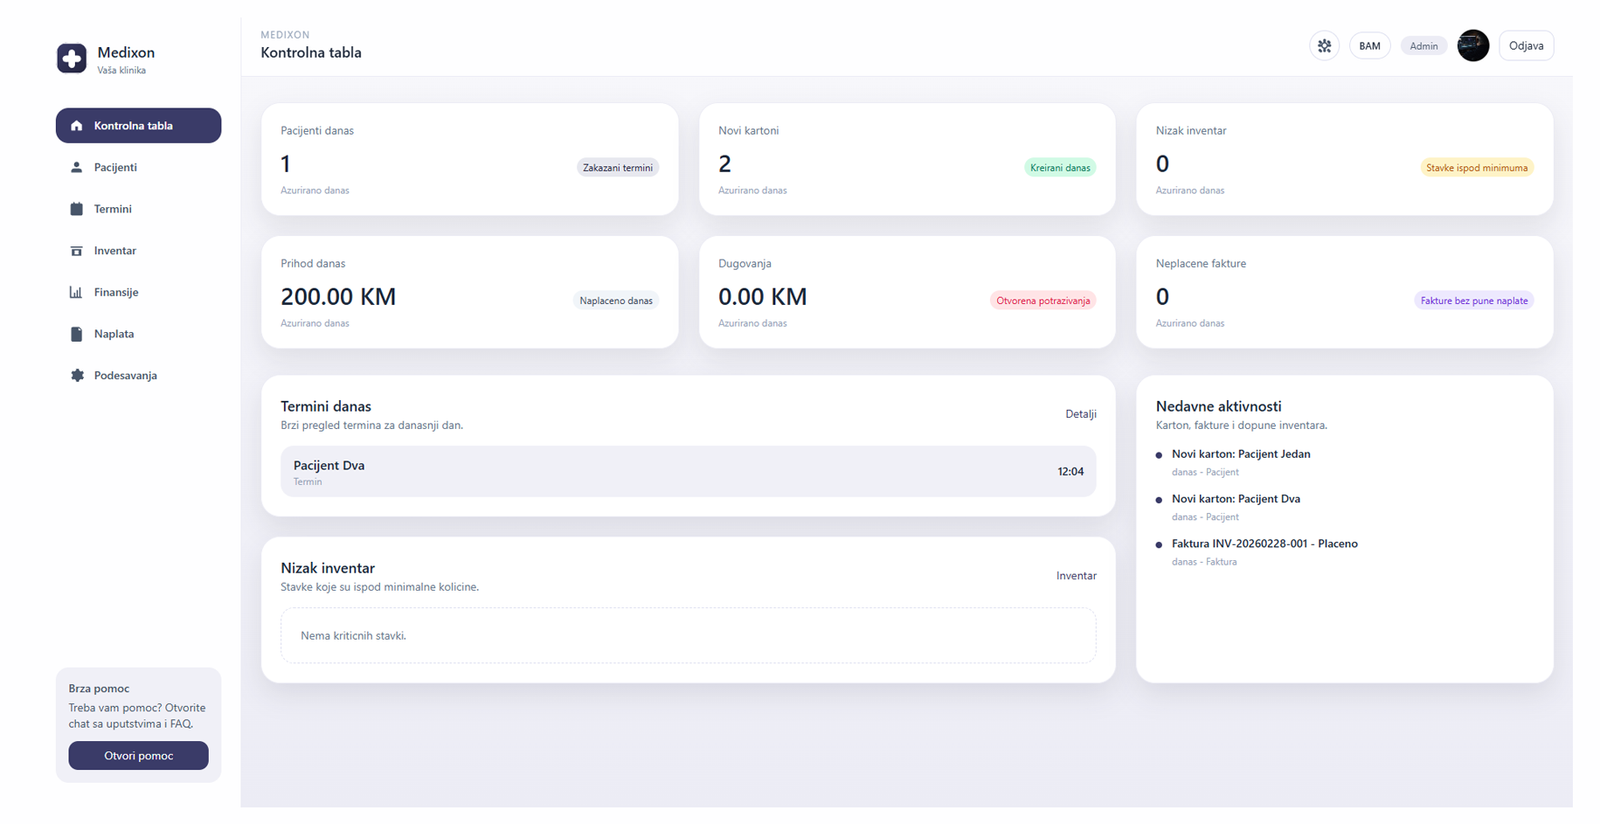
Task: Click the Inventar box icon
Action: pyautogui.click(x=76, y=251)
